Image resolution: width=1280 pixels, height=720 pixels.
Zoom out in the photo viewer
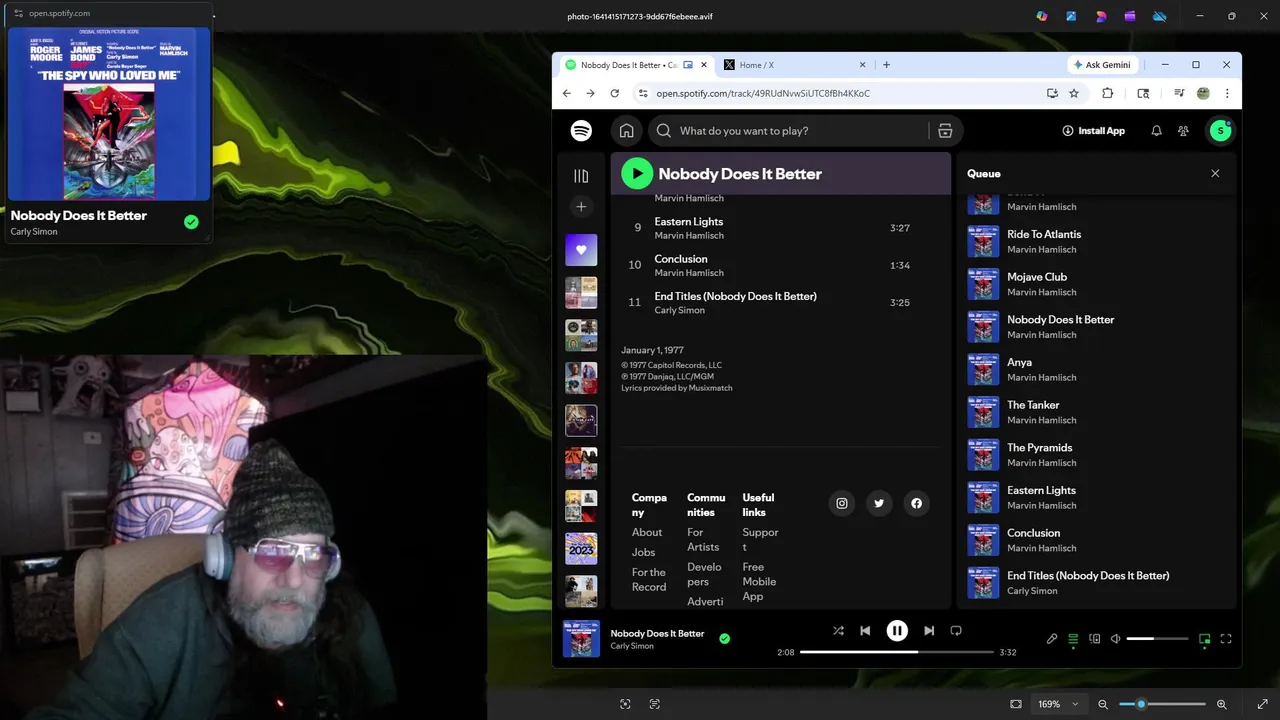[1103, 704]
